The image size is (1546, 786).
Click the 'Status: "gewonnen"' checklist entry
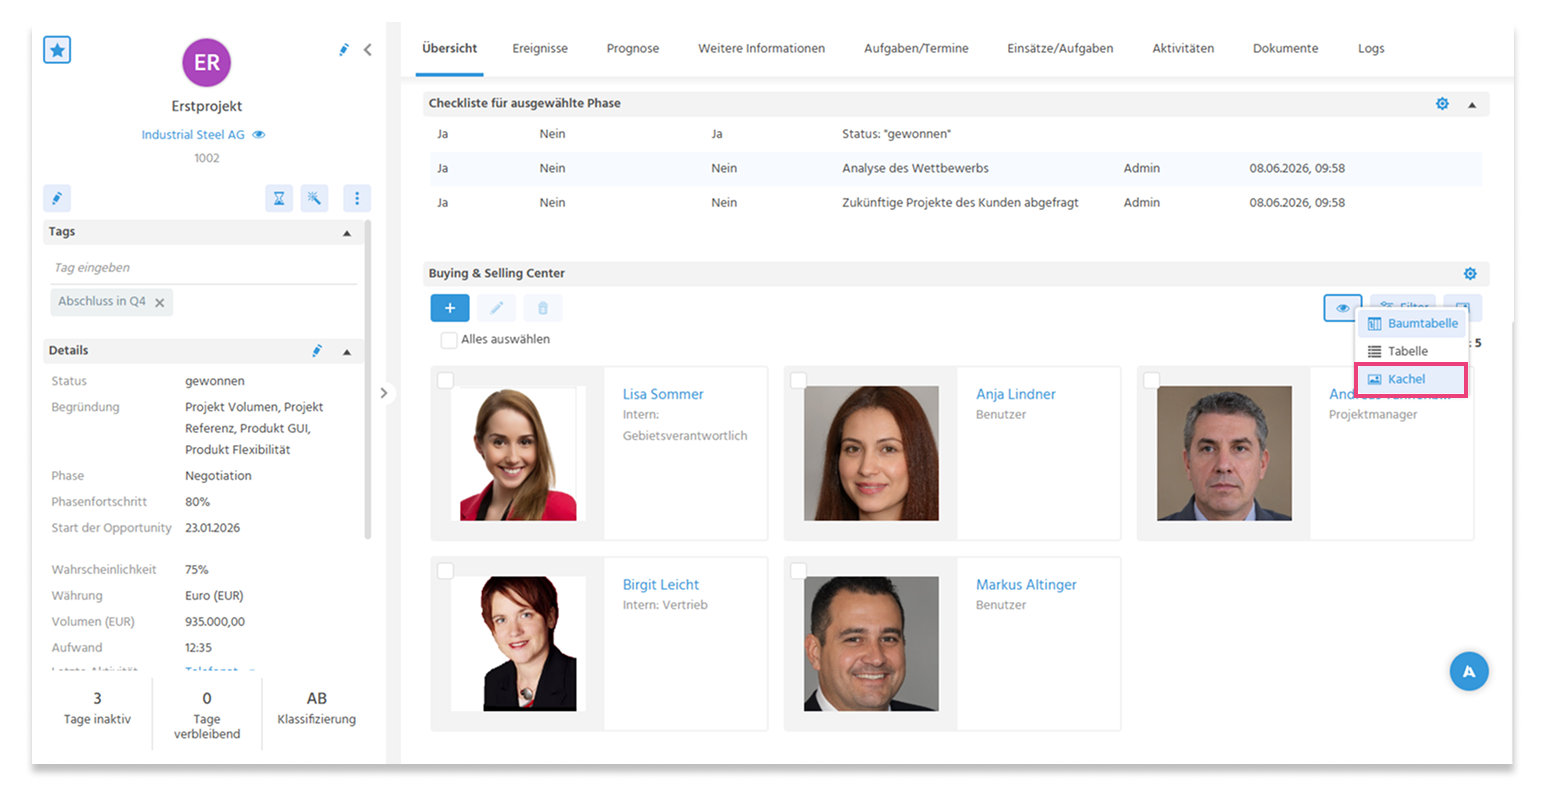(x=896, y=134)
